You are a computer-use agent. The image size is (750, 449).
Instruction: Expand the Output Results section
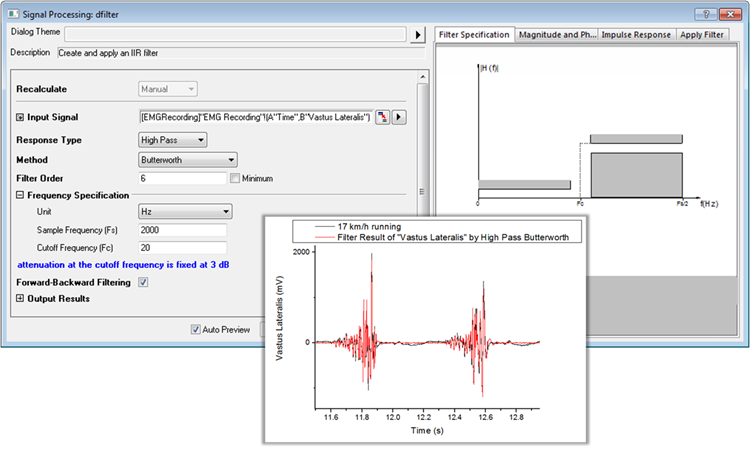[20, 298]
